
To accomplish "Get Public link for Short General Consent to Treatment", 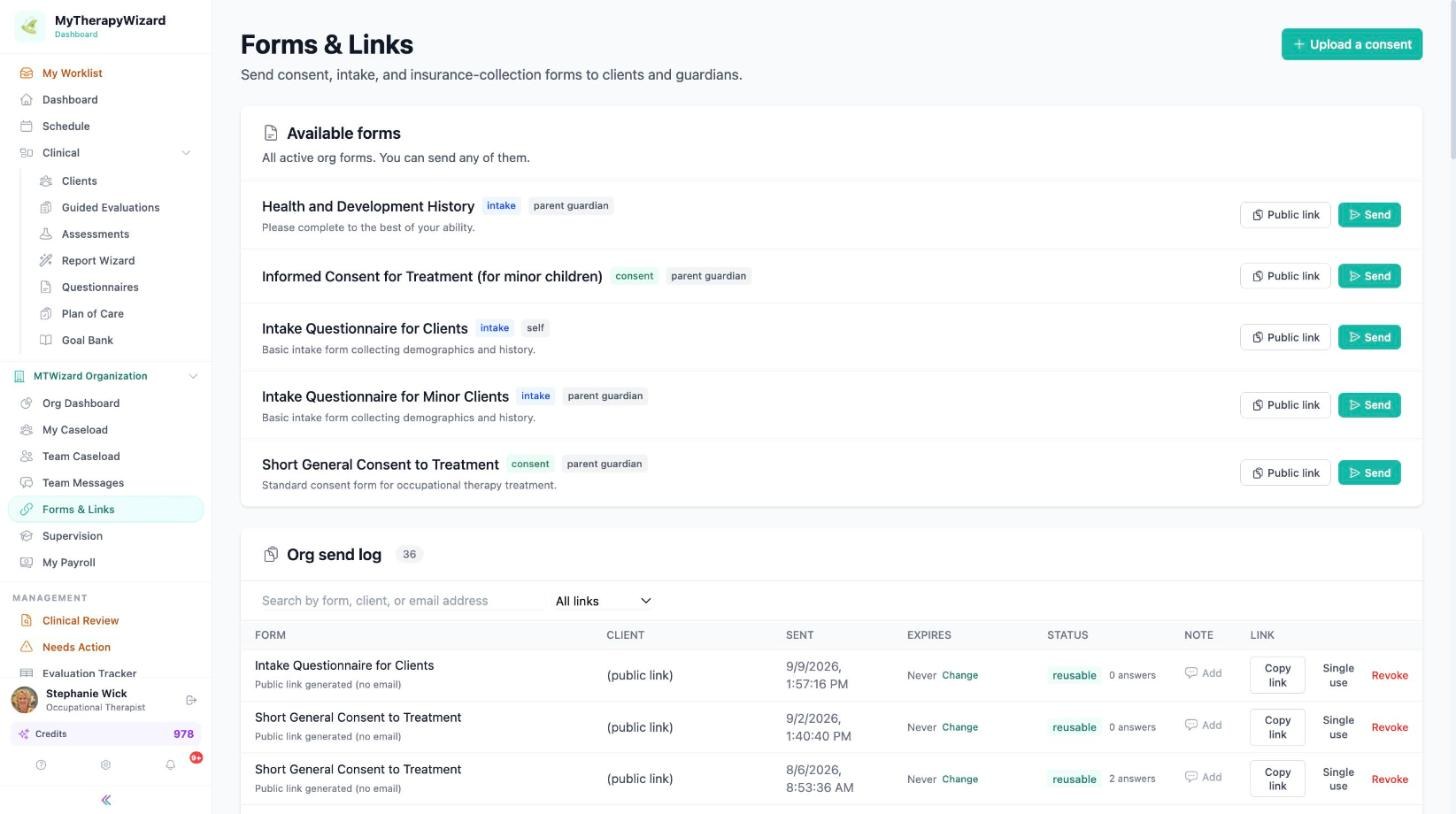I will coord(1285,473).
